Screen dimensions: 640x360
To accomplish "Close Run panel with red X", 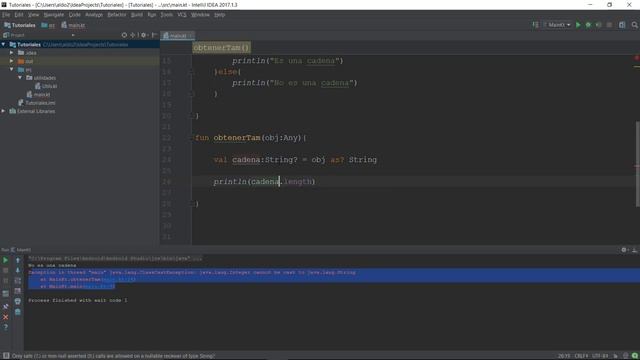I will tap(6, 317).
